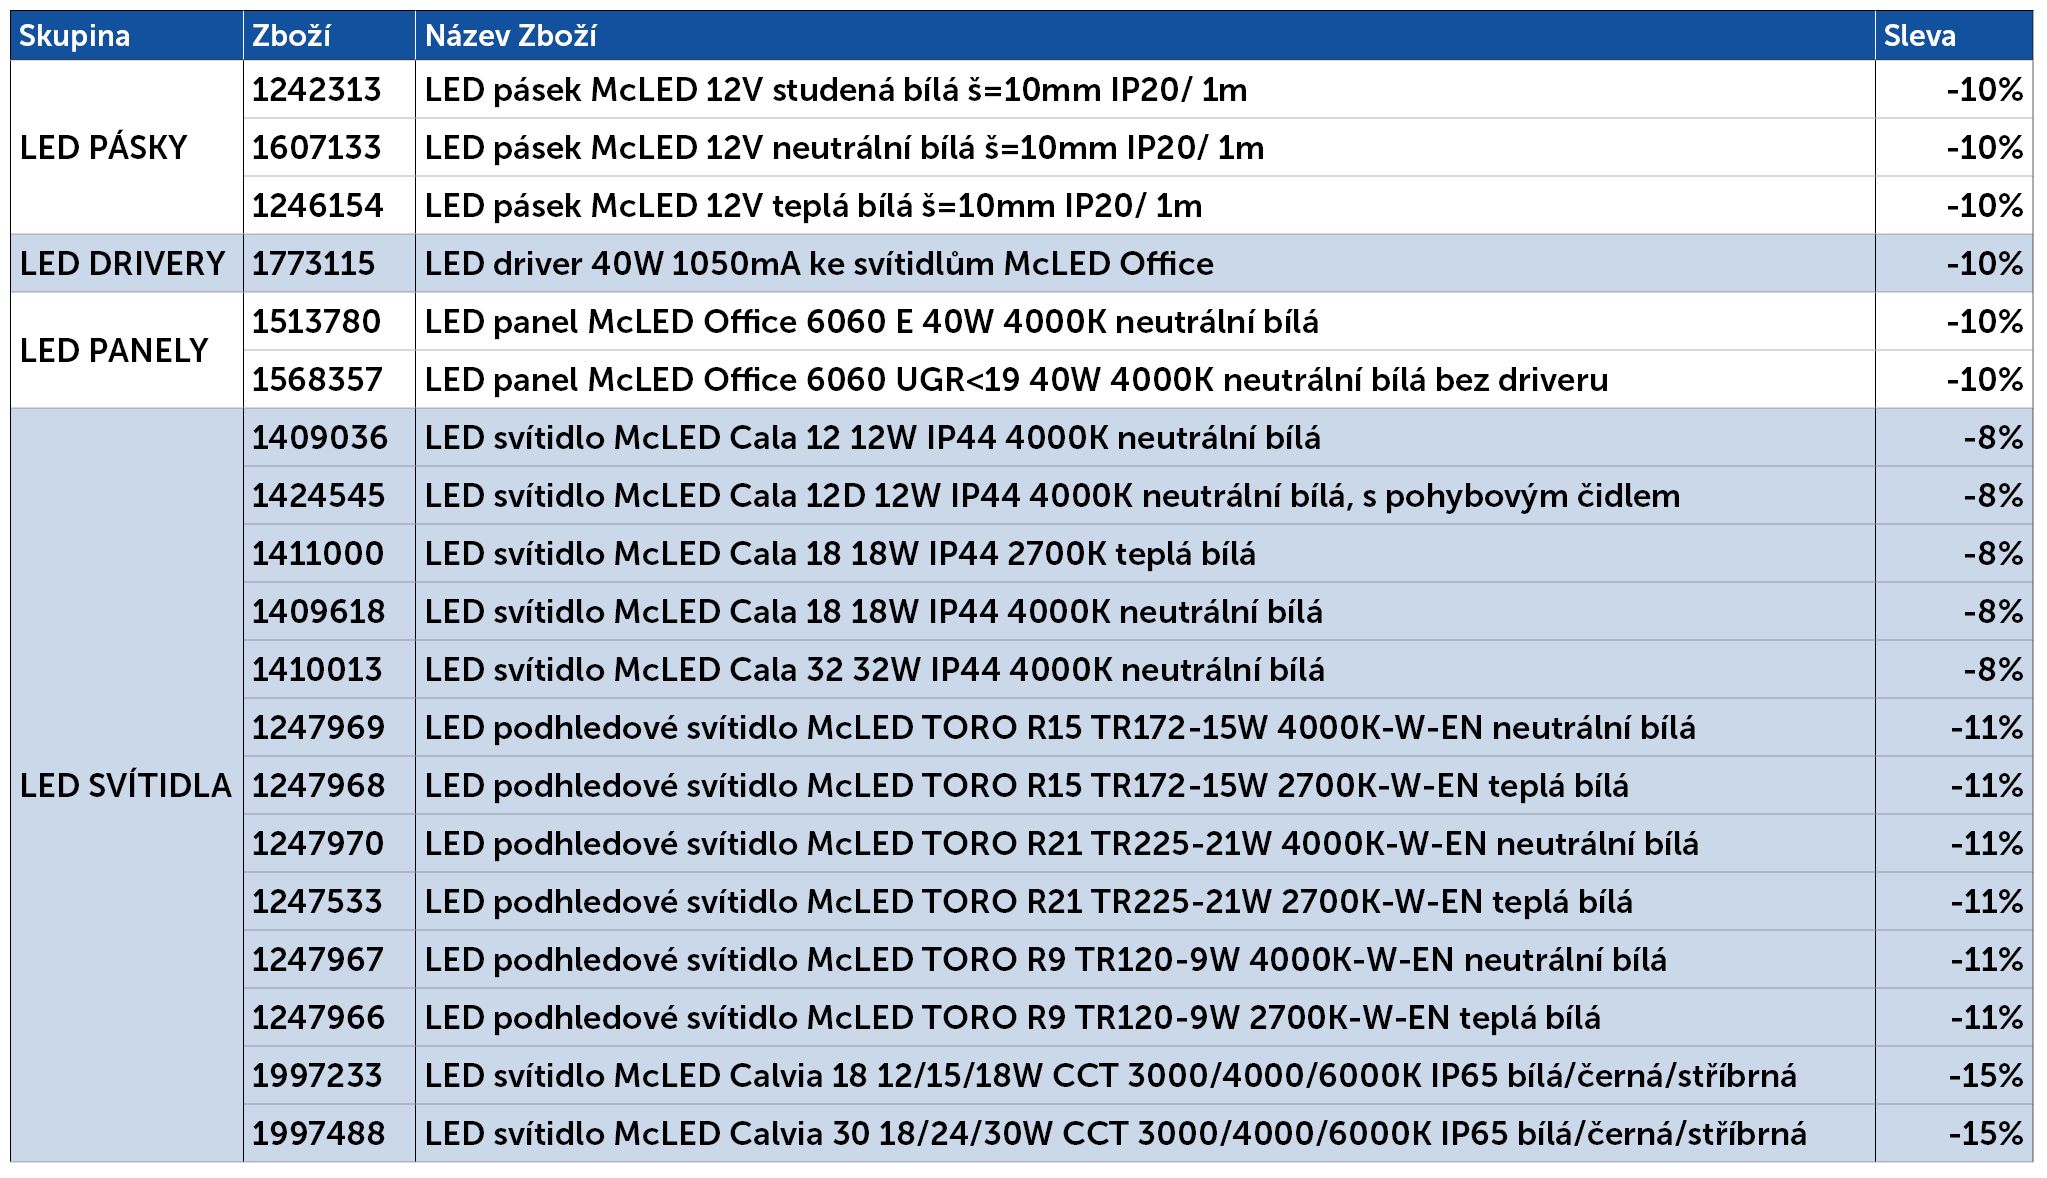The height and width of the screenshot is (1178, 2047).
Task: Click the Skupina column header
Action: 126,36
